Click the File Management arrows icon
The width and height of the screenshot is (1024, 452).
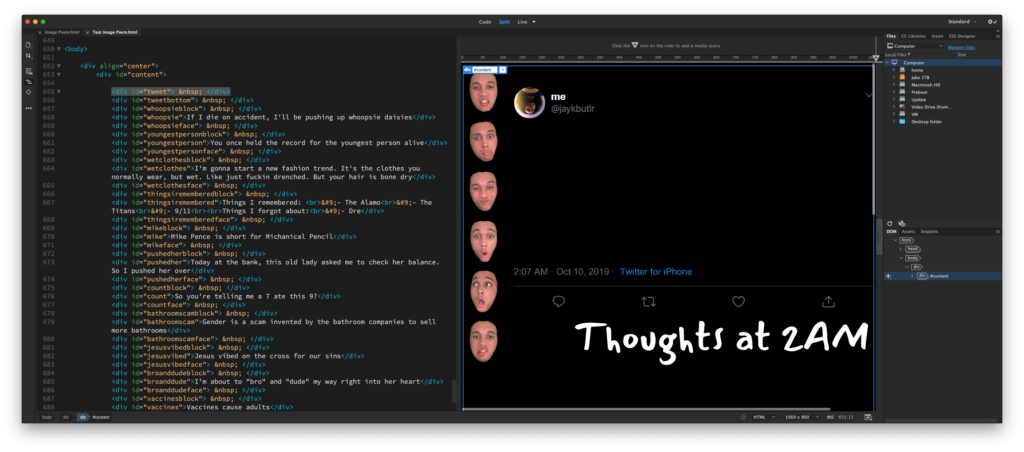click(x=29, y=58)
